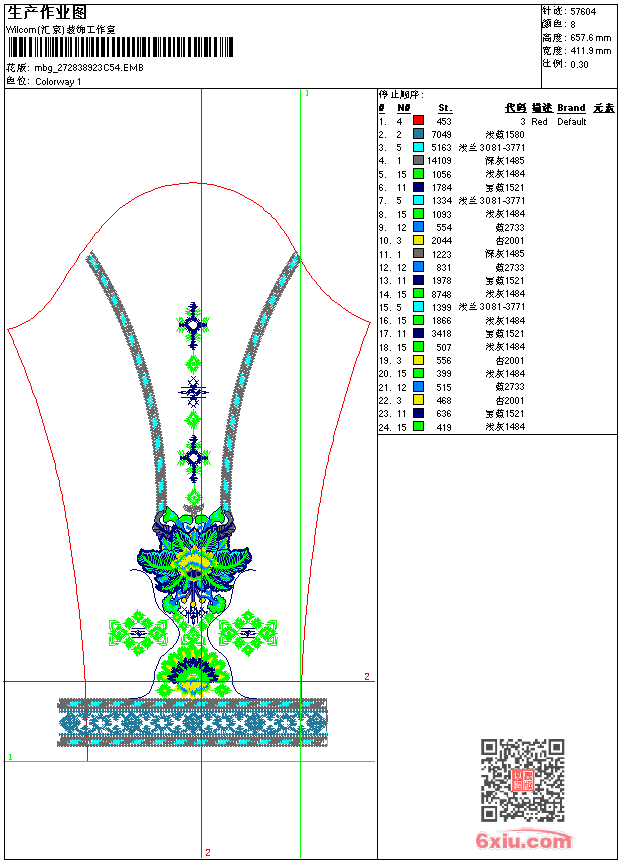Select the navy swatch in stop row 6
Viewport: 620px width, 860px height.
coord(418,187)
